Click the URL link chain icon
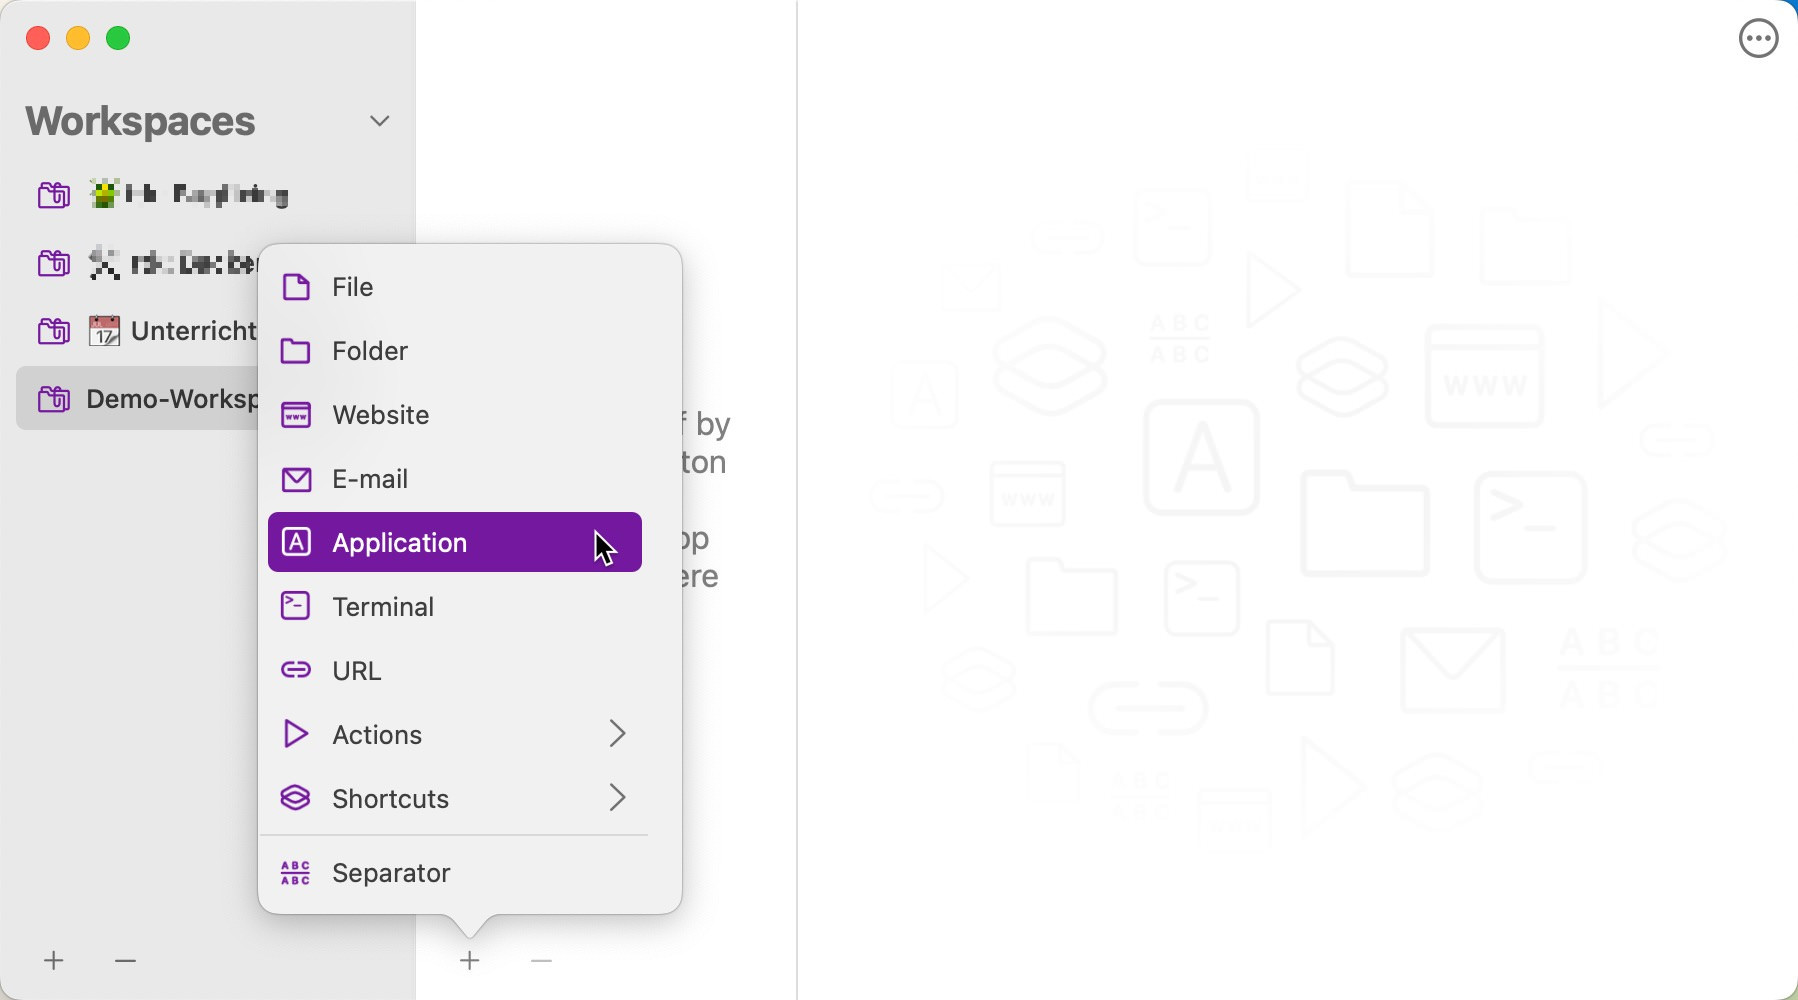Viewport: 1798px width, 1000px height. [296, 670]
